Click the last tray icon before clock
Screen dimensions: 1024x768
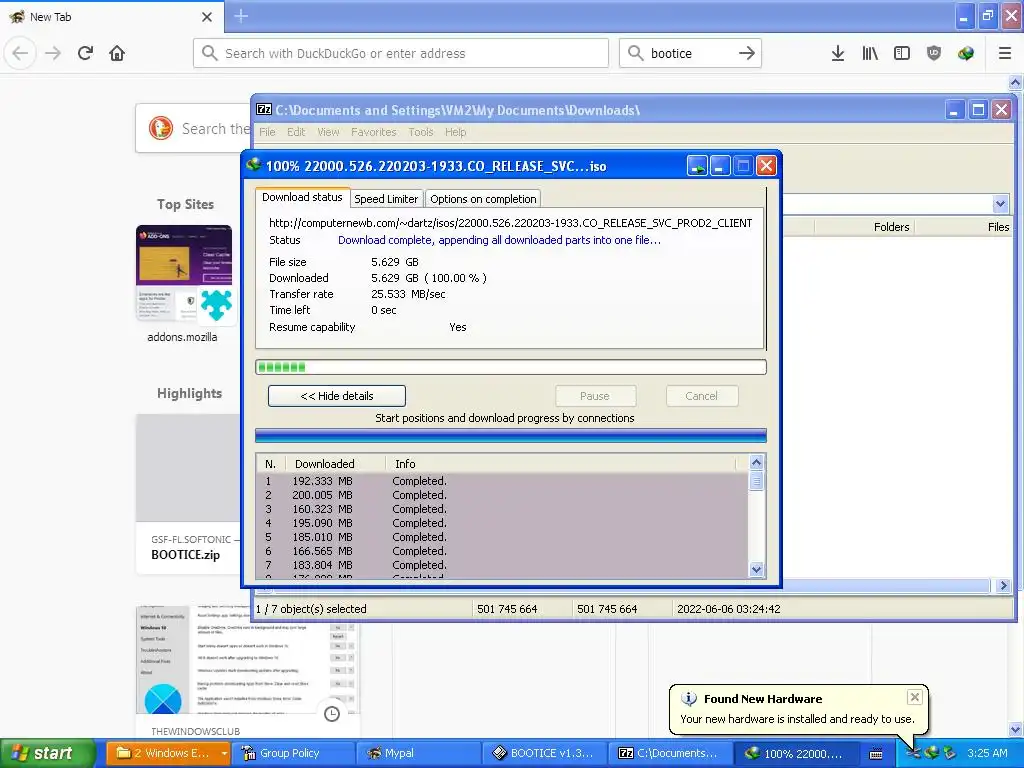click(950, 754)
